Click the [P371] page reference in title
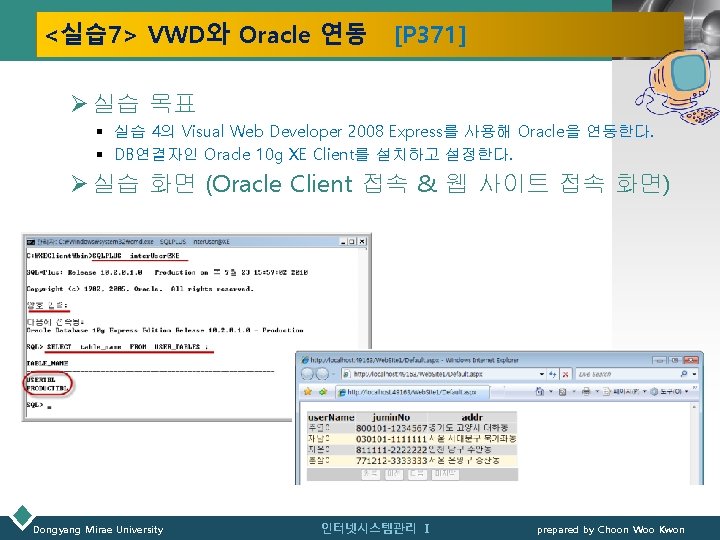Viewport: 720px width, 540px height. 430,34
